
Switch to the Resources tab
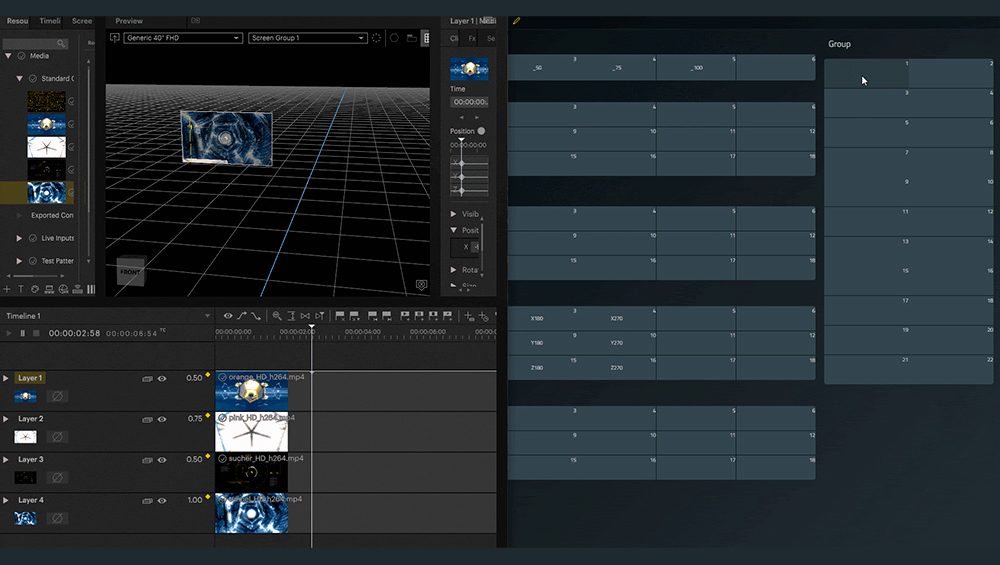pyautogui.click(x=17, y=21)
